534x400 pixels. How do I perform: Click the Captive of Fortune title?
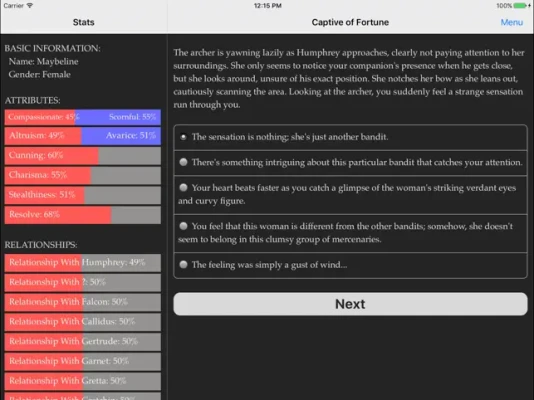click(350, 22)
